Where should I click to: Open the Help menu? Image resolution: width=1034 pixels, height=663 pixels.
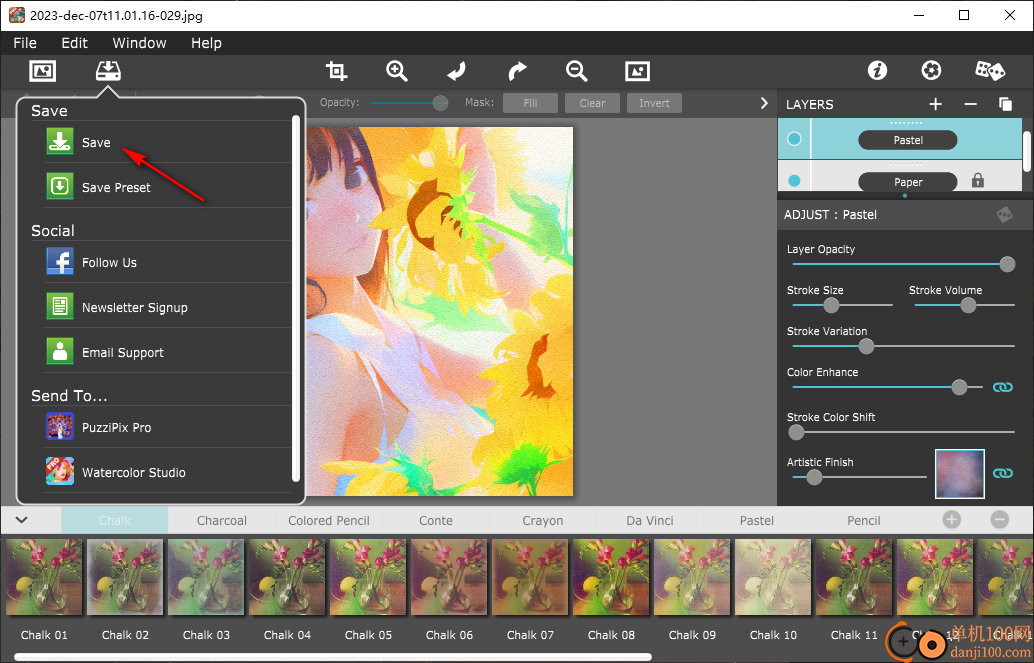[206, 43]
